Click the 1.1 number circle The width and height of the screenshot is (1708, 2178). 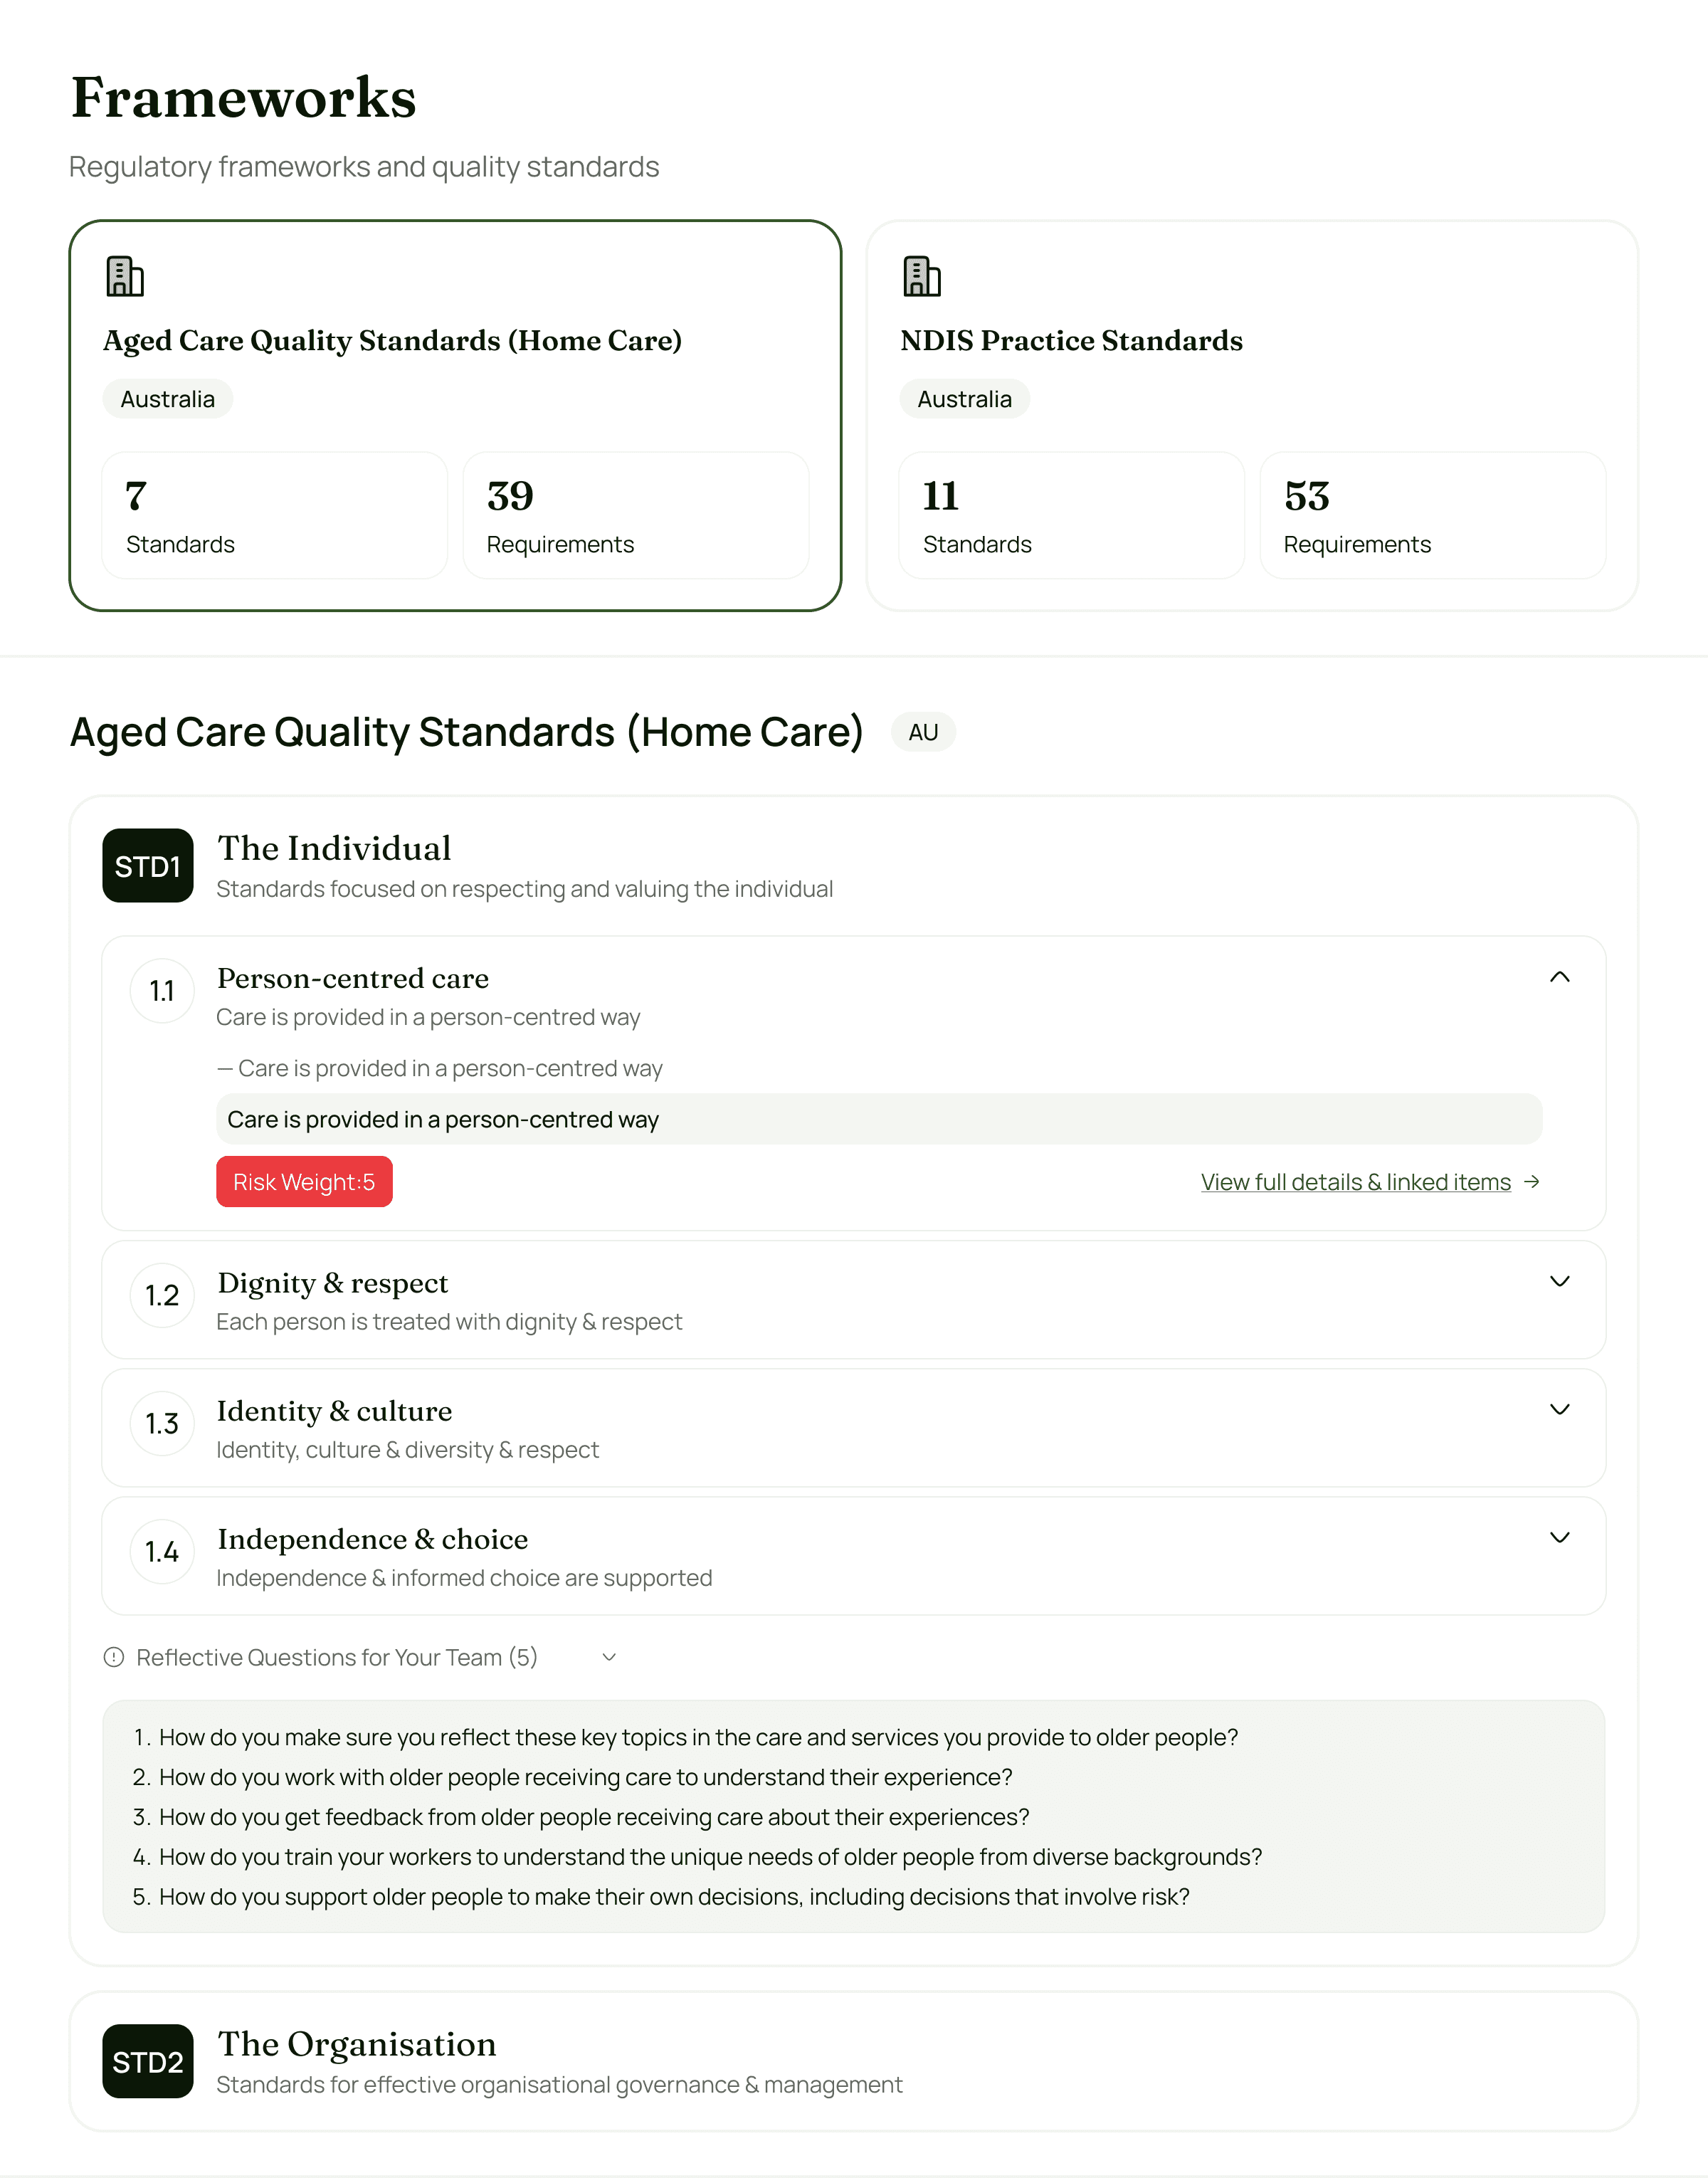tap(161, 990)
